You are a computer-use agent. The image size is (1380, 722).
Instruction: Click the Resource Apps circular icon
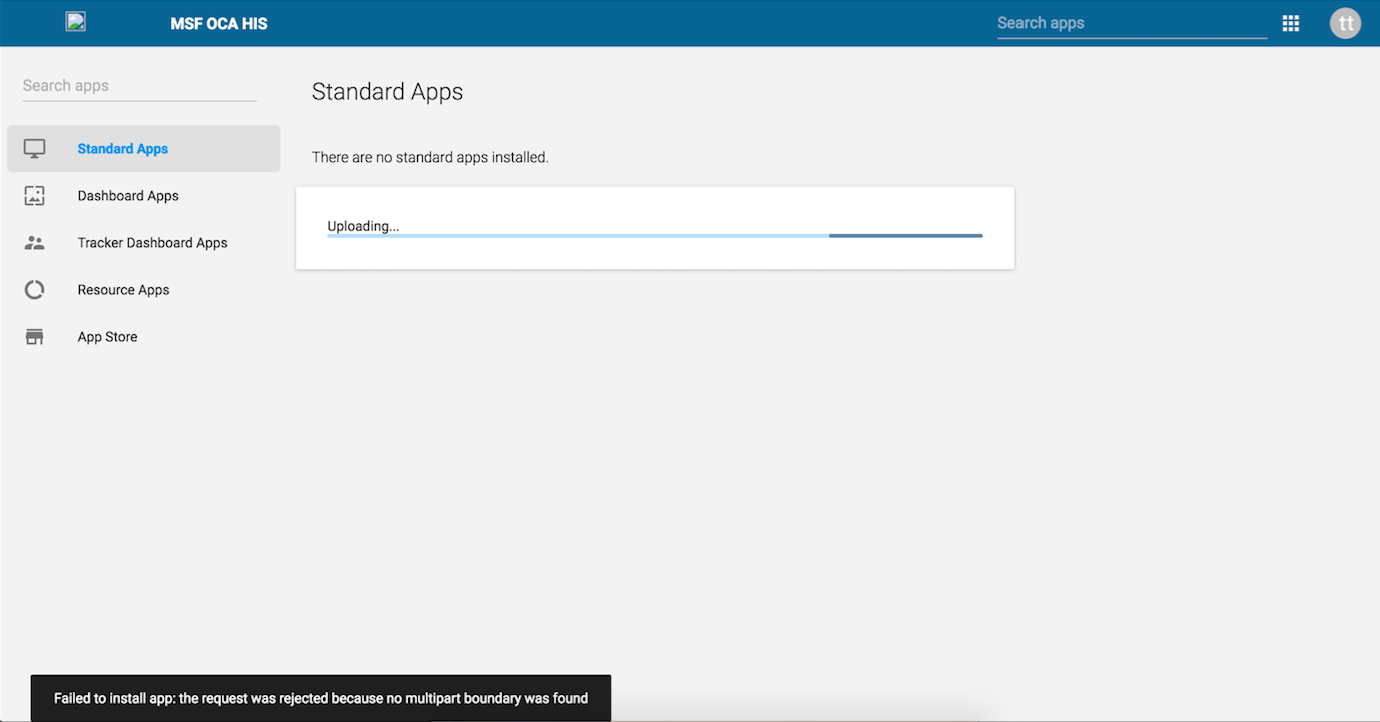pyautogui.click(x=35, y=290)
